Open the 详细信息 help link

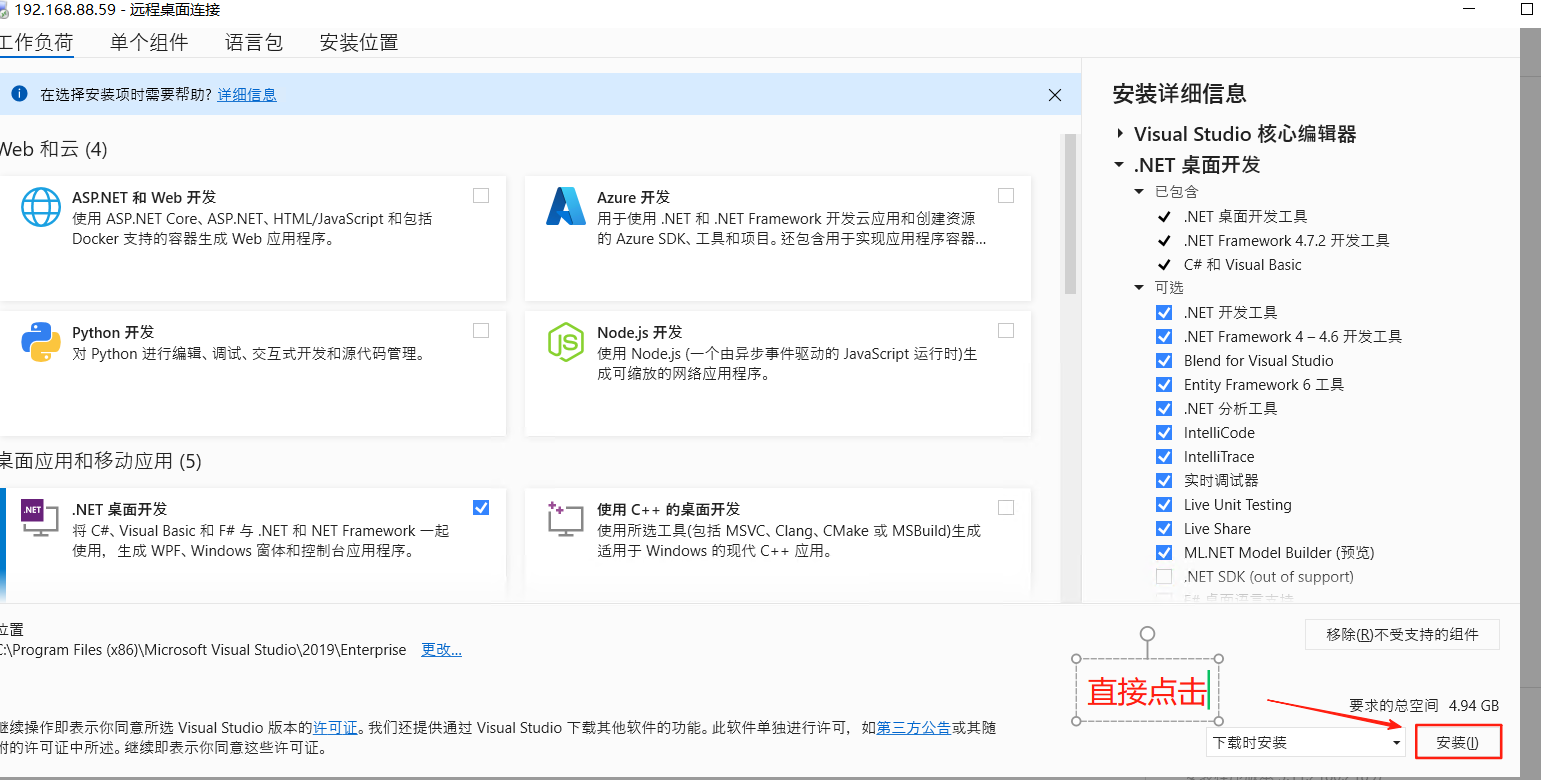pos(247,95)
